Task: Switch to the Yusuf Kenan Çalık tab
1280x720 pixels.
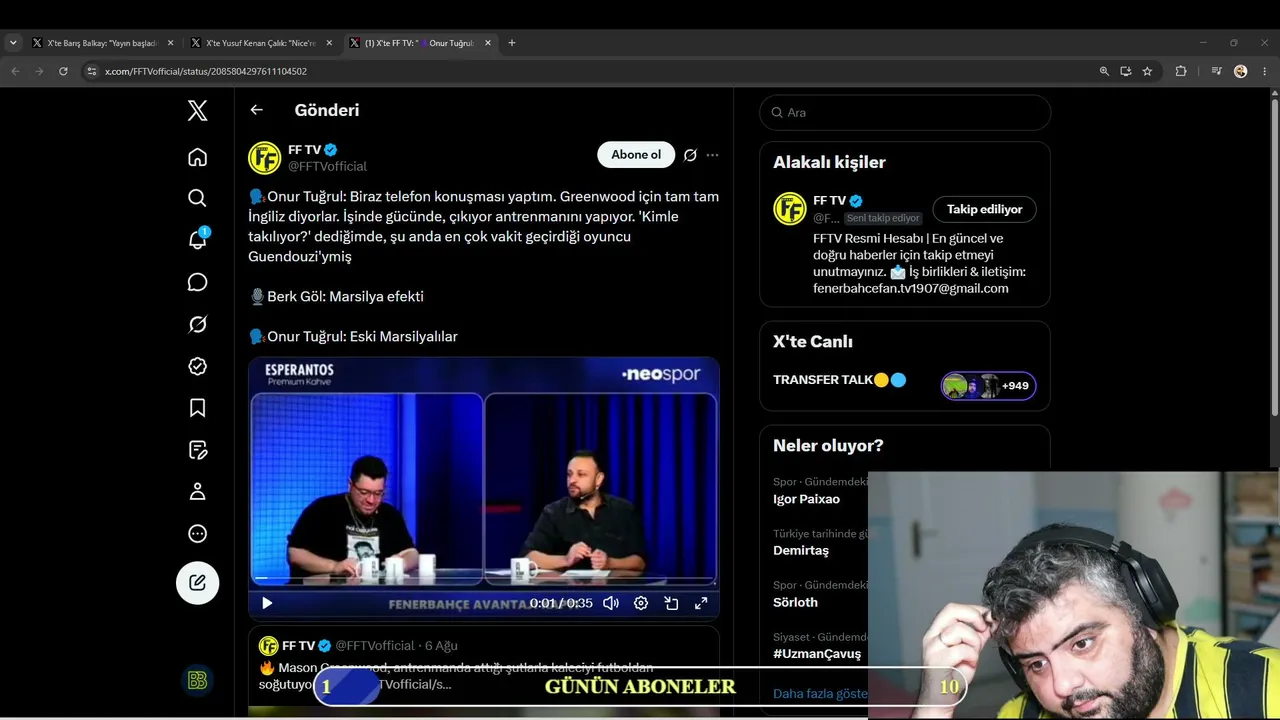Action: pyautogui.click(x=260, y=43)
